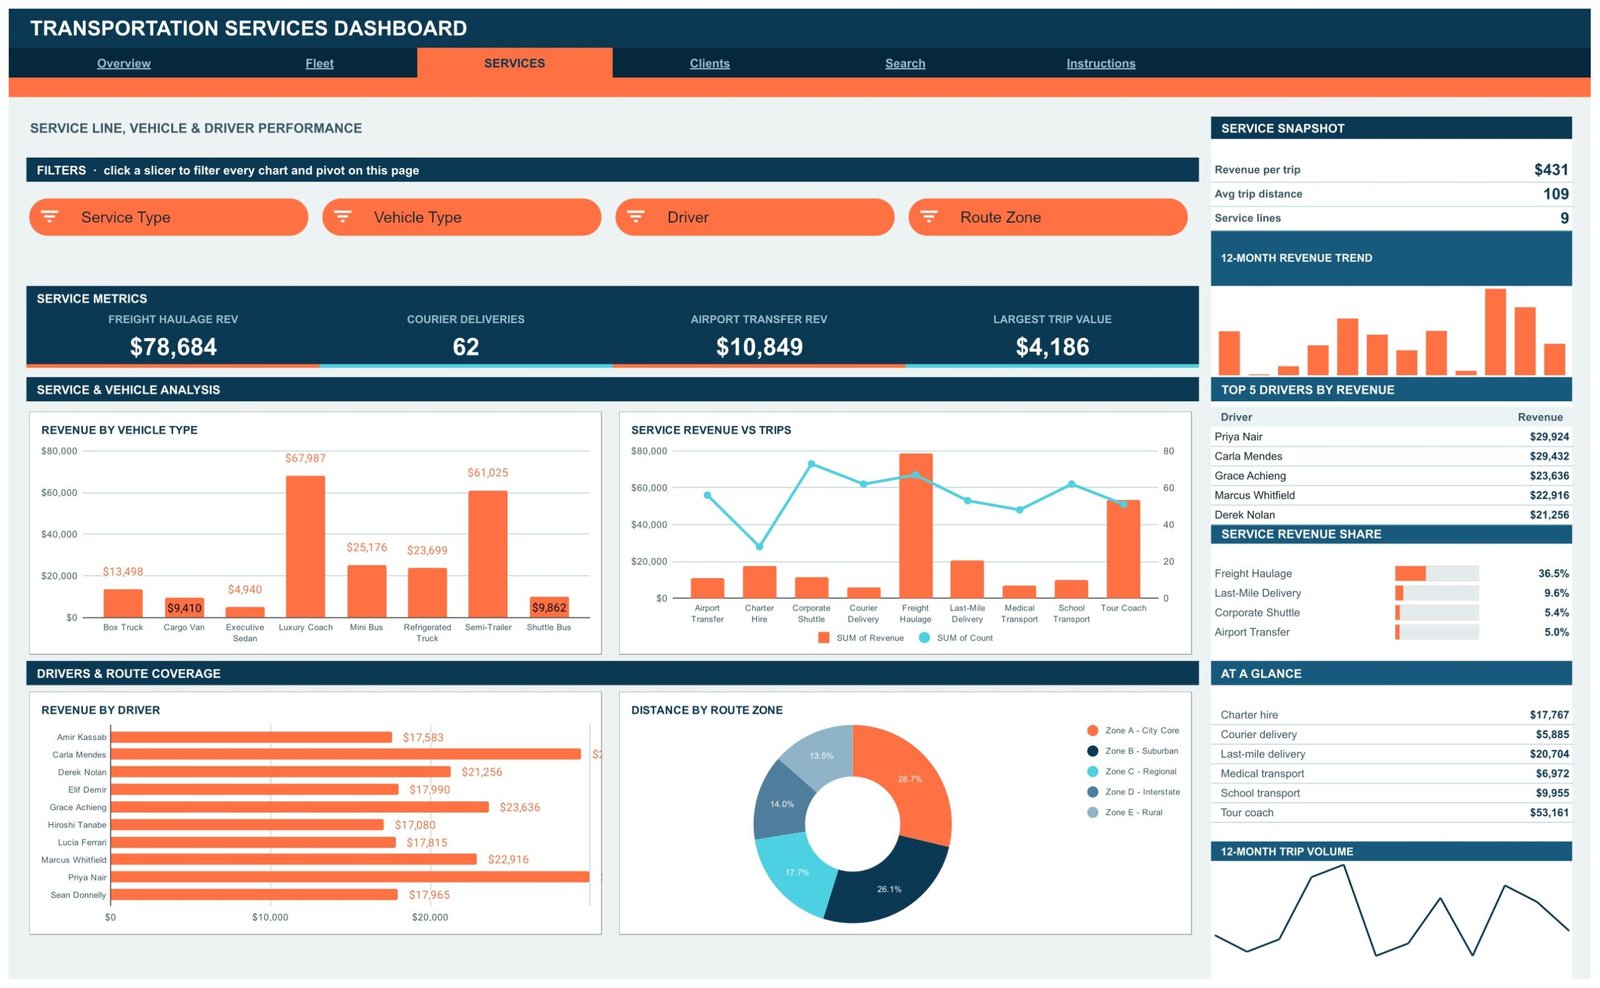Open the Service Type slicer dropdown
1600x988 pixels.
[168, 217]
